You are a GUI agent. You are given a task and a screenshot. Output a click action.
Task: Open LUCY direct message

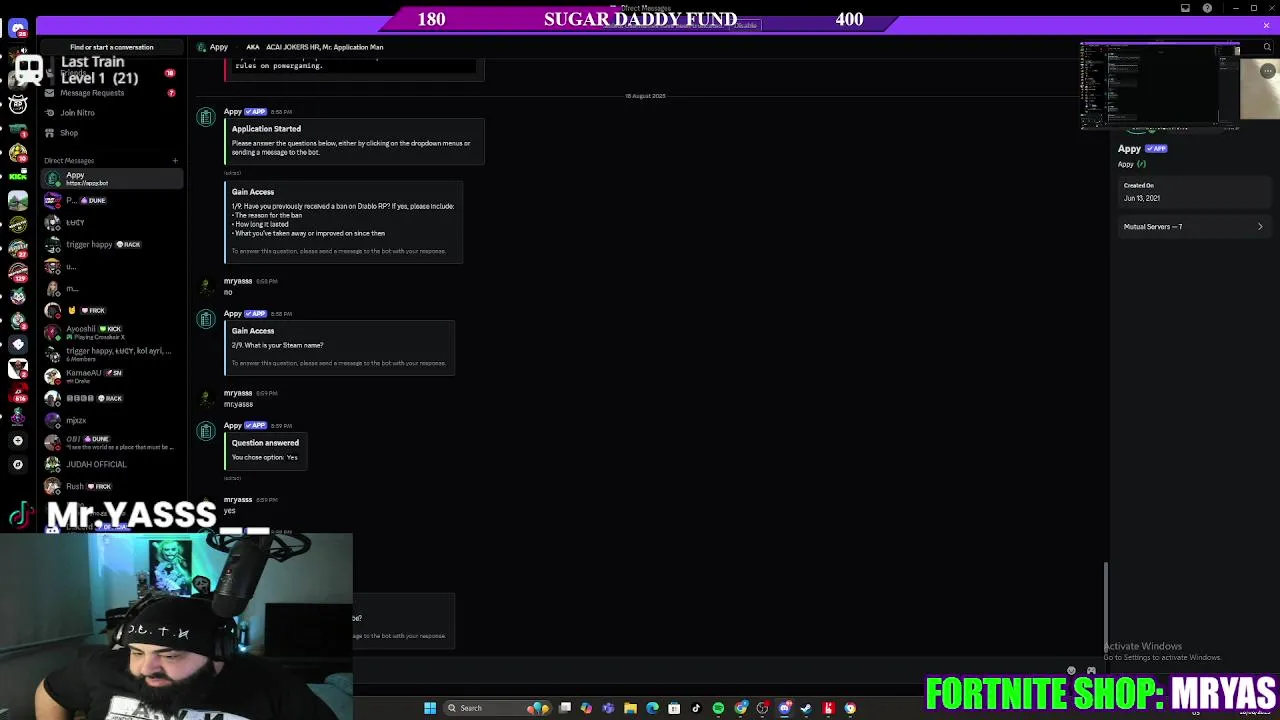point(112,222)
